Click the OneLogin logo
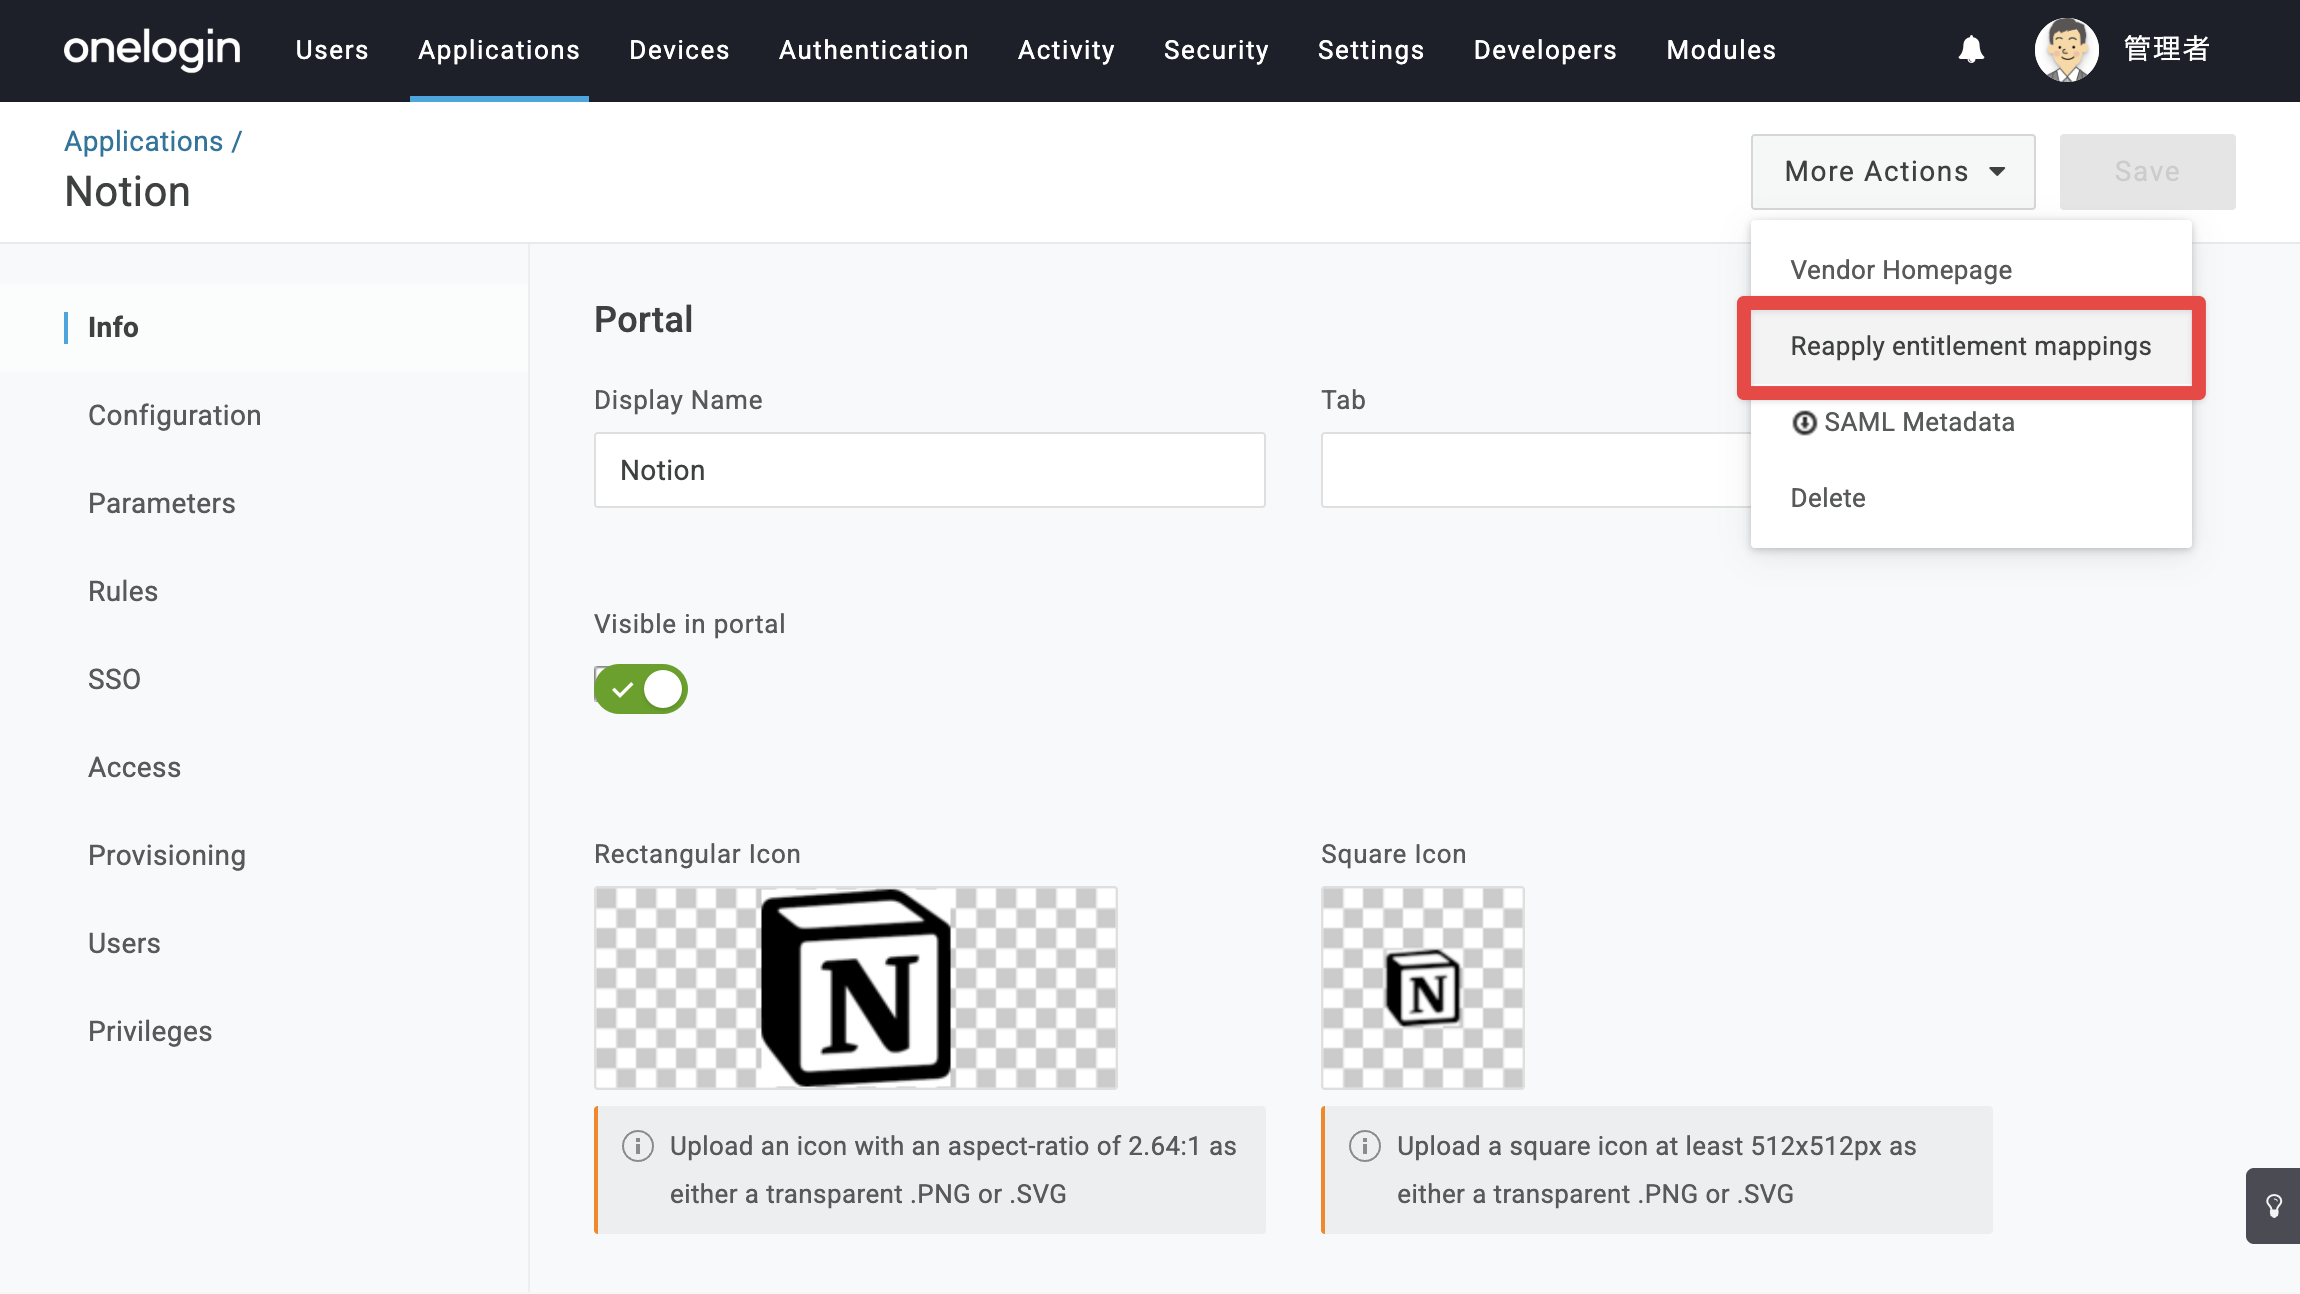Screen dimensions: 2300x1294 pos(152,49)
